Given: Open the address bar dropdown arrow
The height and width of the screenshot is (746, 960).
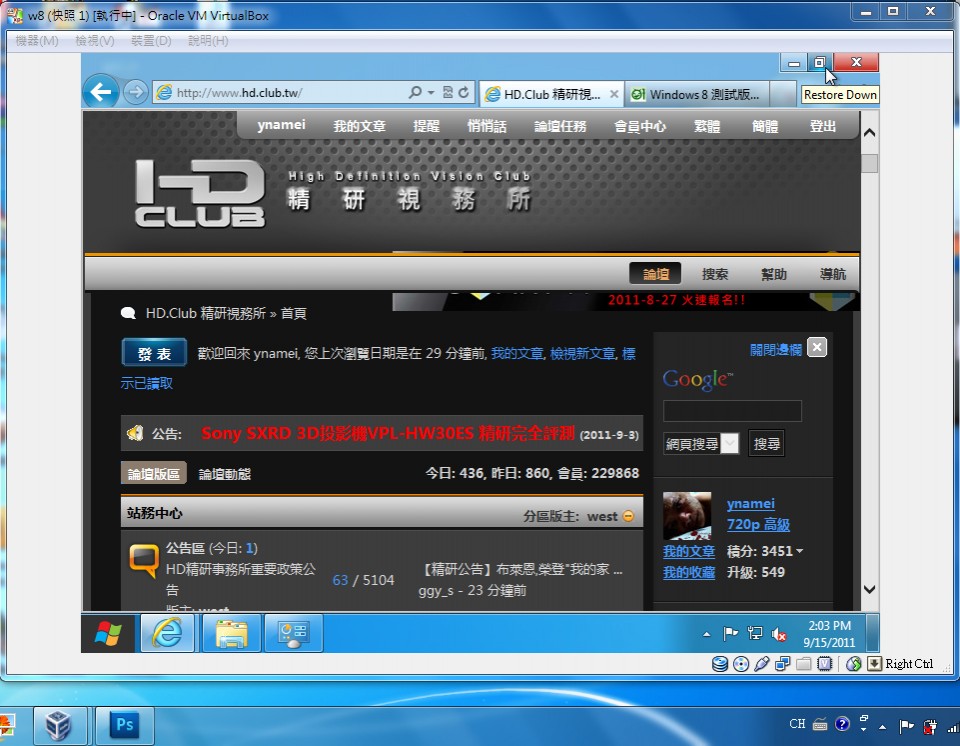Looking at the screenshot, I should click(x=431, y=92).
